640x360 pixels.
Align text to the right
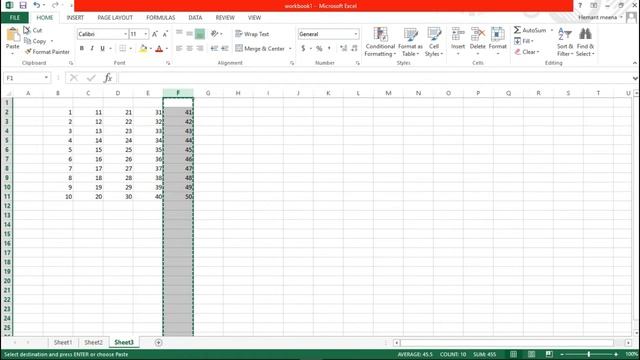(200, 49)
